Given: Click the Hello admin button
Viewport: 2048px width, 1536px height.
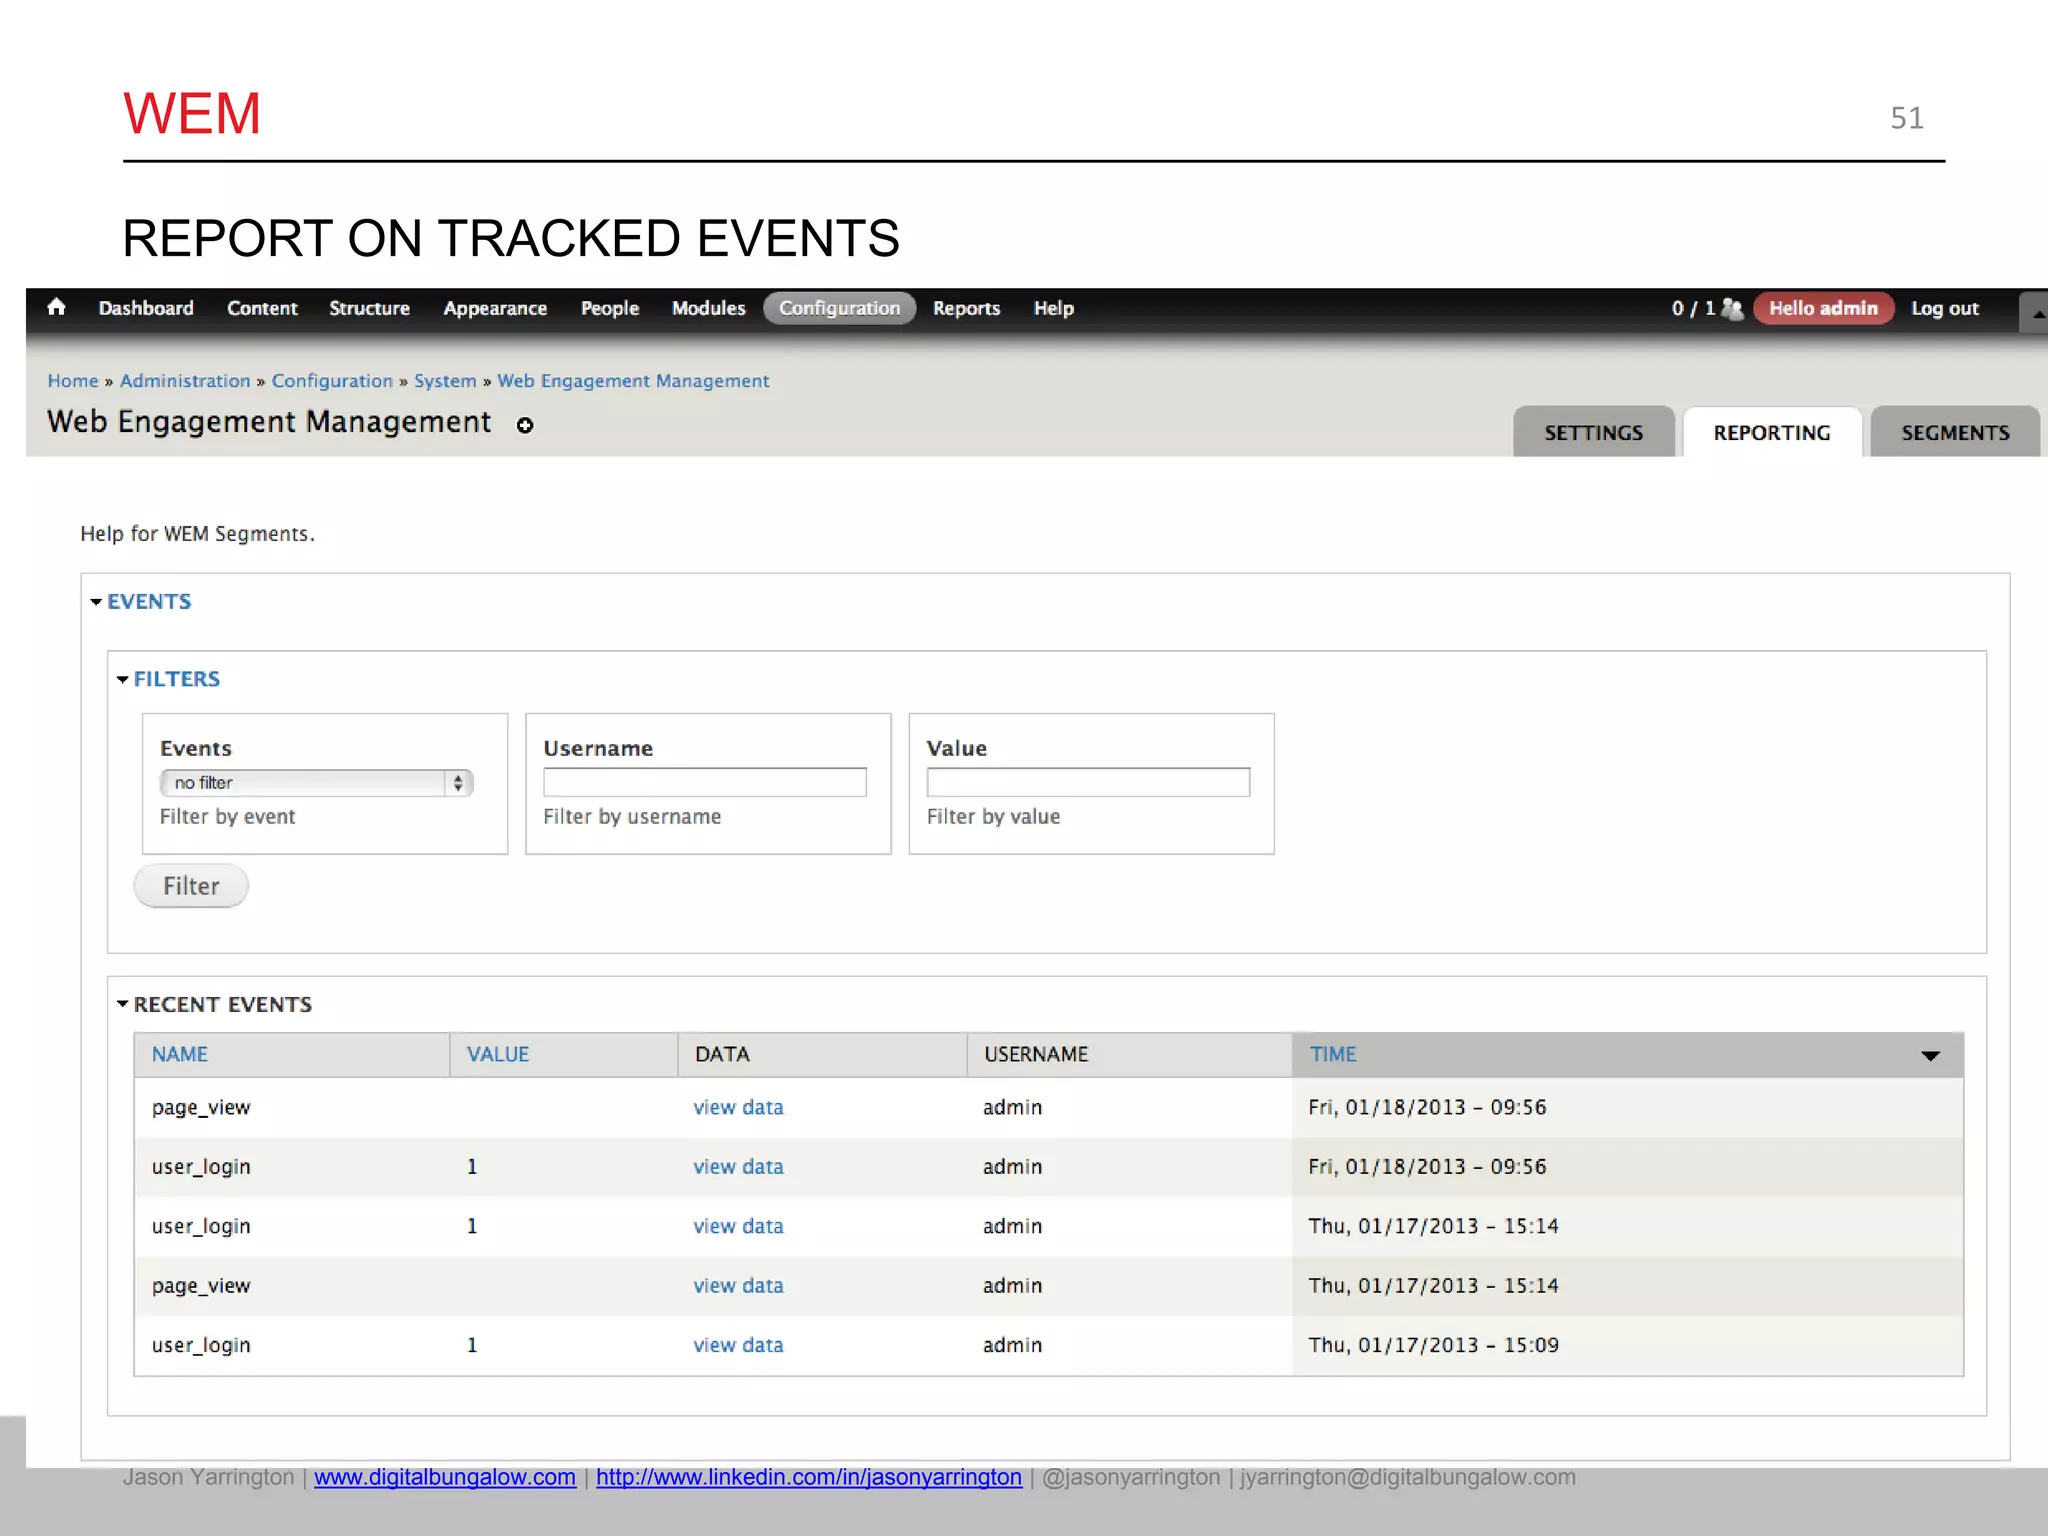Looking at the screenshot, I should [x=1822, y=308].
